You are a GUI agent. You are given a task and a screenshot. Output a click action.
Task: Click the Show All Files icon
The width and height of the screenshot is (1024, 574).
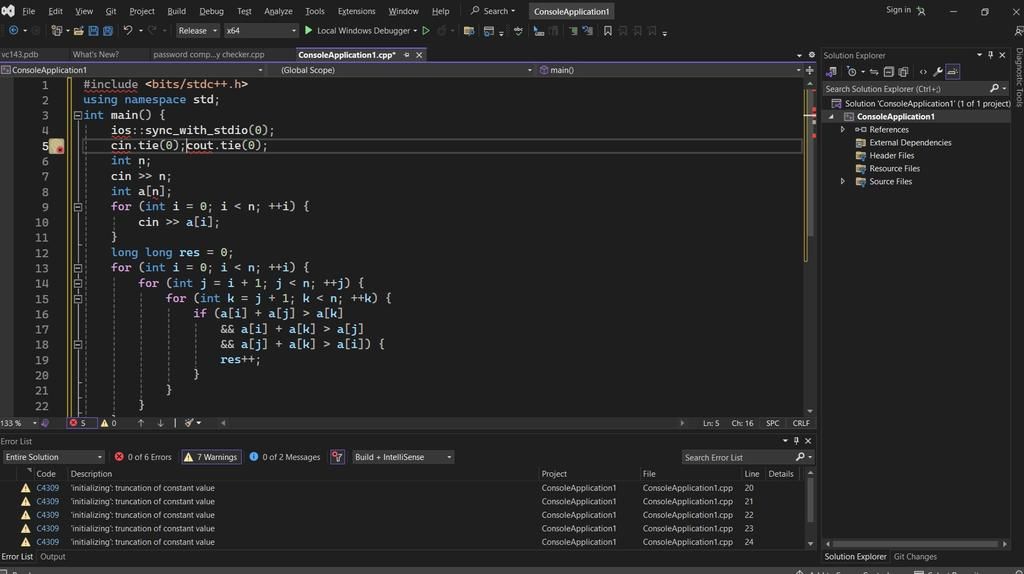(903, 72)
